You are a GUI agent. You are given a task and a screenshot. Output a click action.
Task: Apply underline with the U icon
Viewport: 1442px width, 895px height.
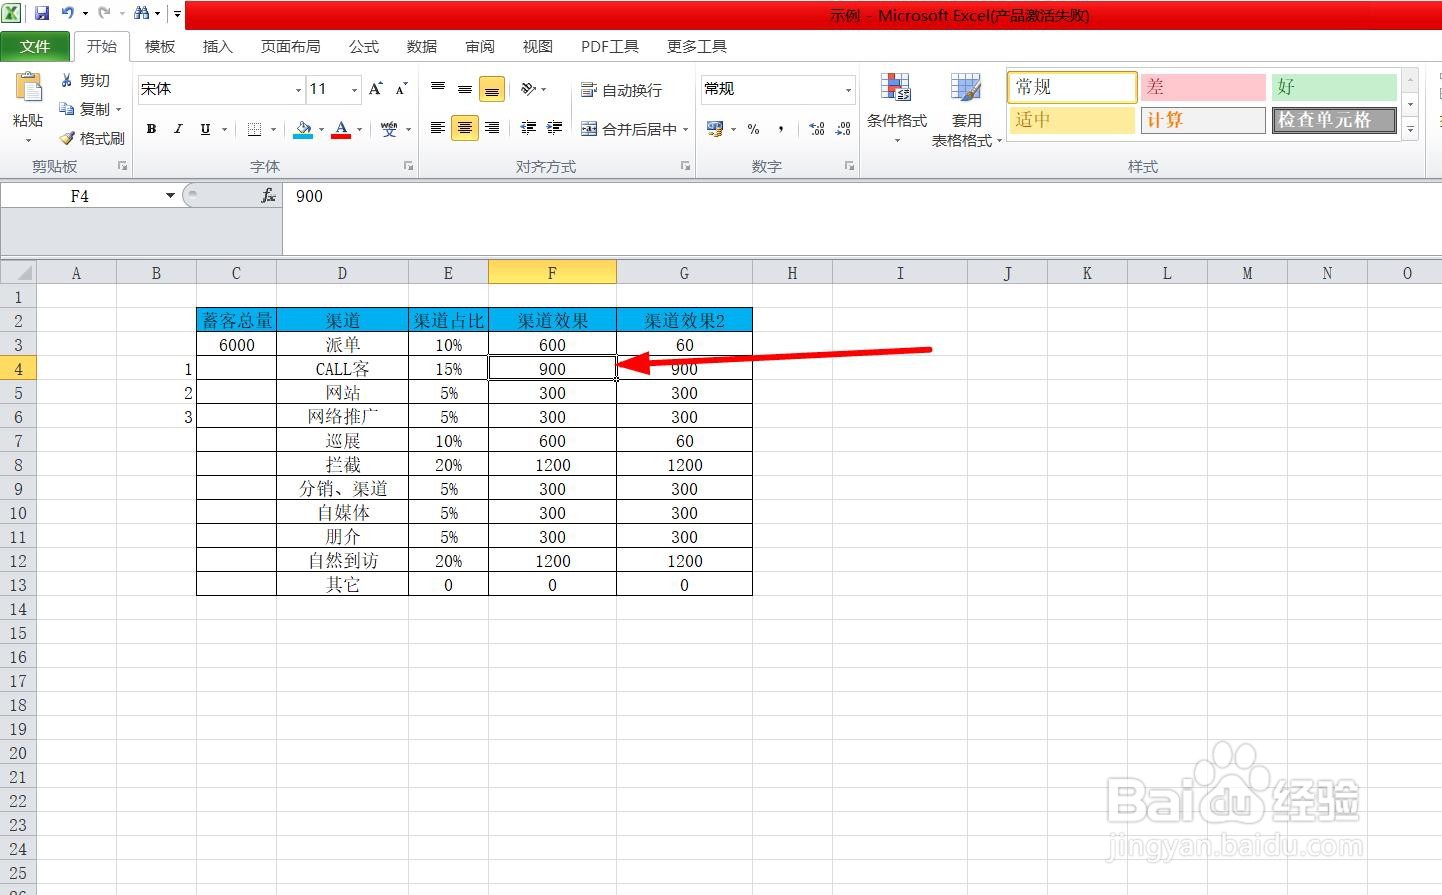click(x=205, y=129)
